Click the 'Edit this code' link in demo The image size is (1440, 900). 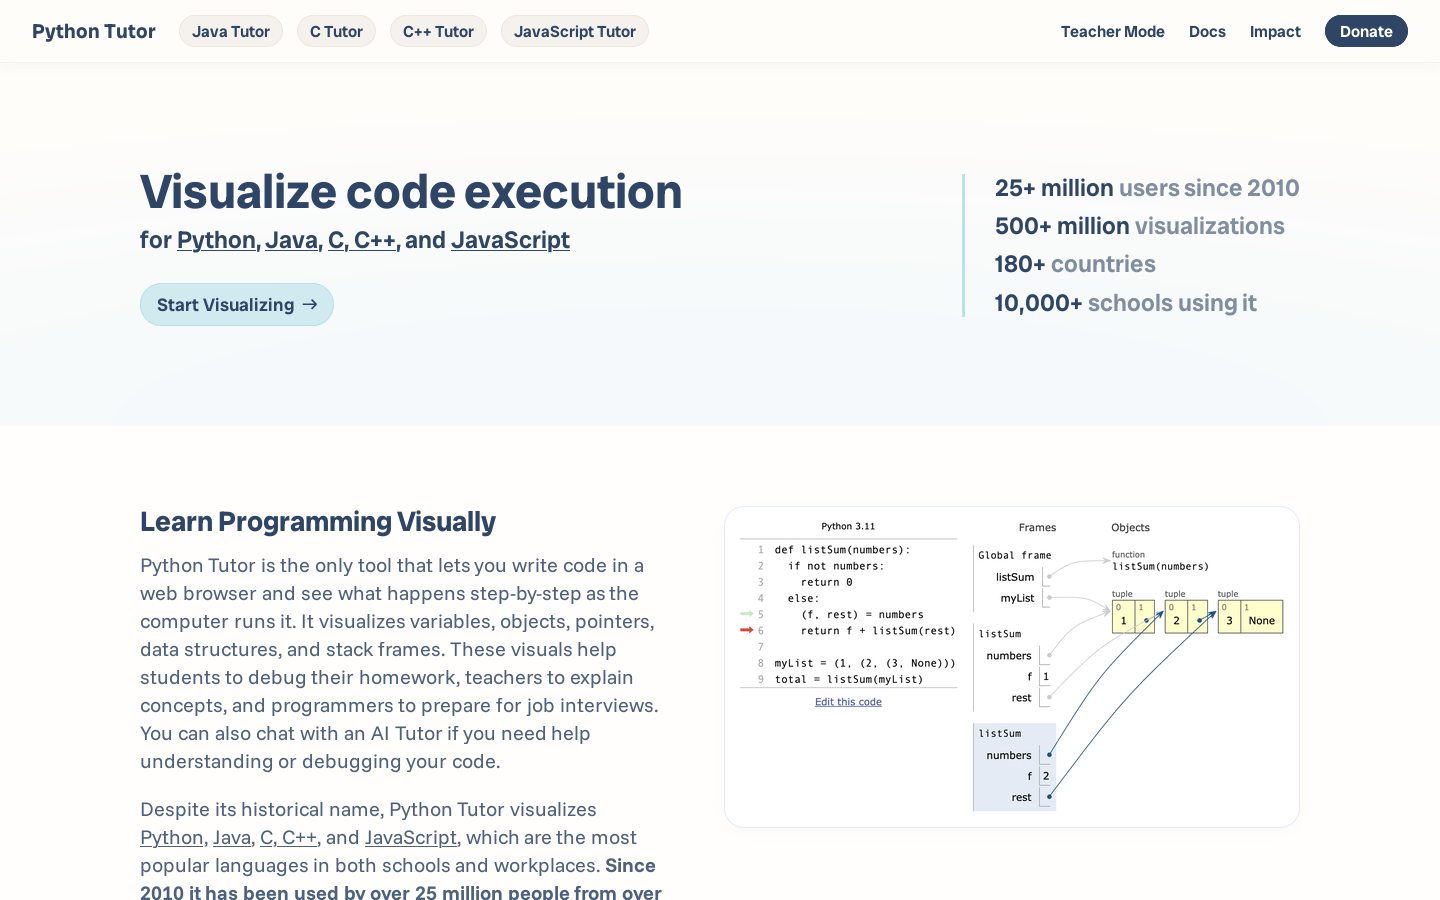coord(848,702)
